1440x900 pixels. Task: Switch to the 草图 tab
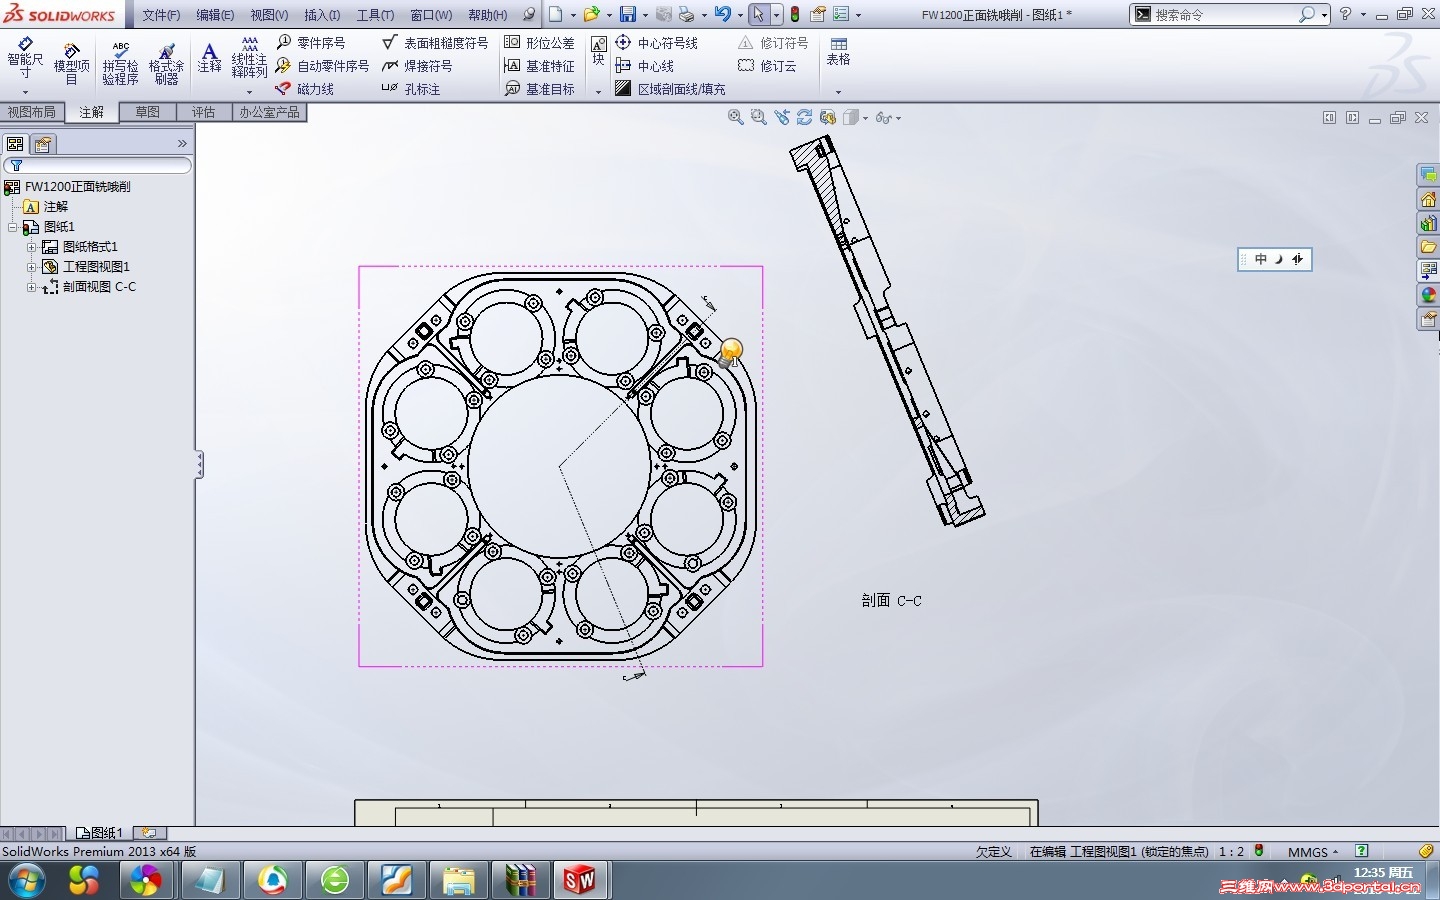pos(148,112)
